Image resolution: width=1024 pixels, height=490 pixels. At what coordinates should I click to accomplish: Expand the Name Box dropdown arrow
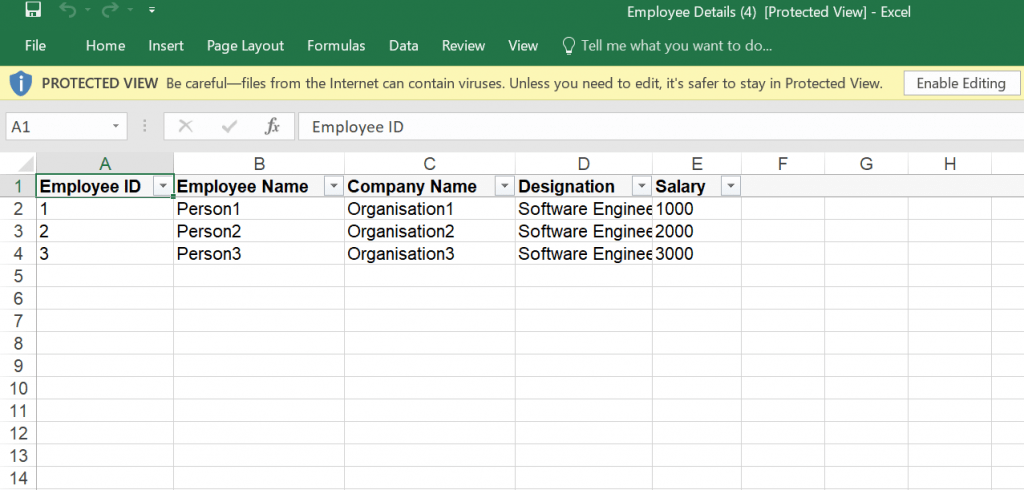point(116,126)
